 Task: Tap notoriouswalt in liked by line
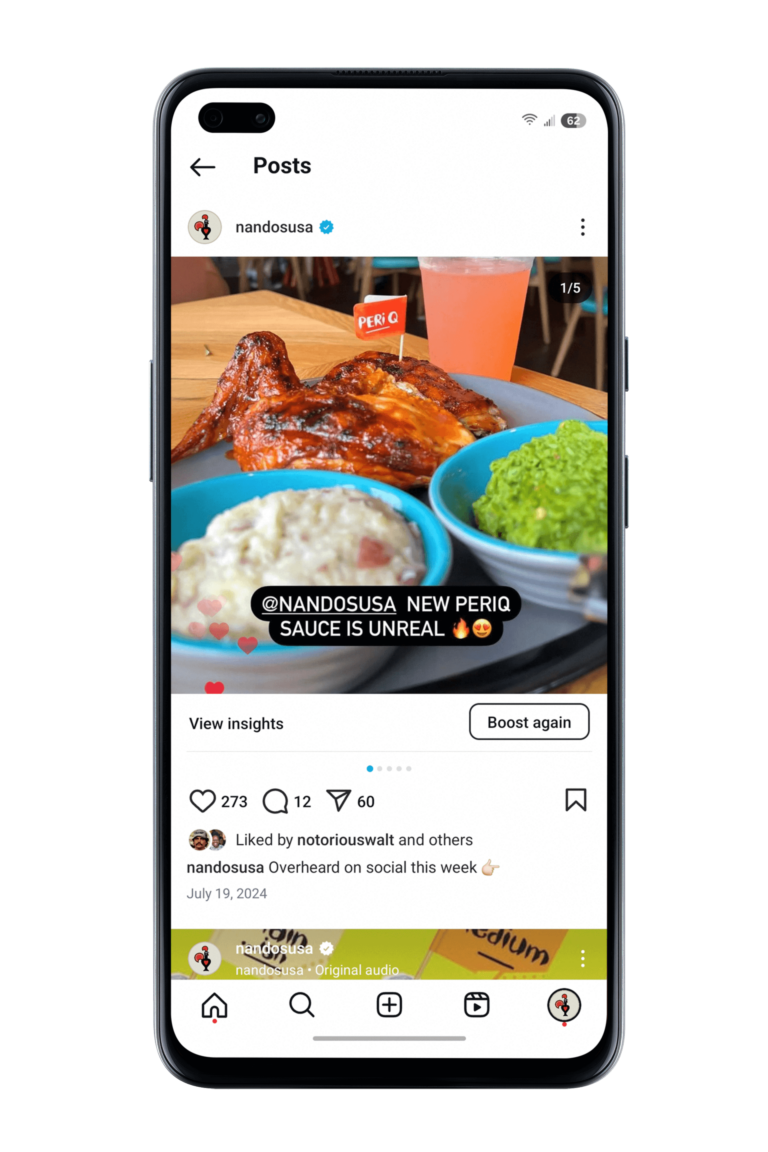coord(345,840)
